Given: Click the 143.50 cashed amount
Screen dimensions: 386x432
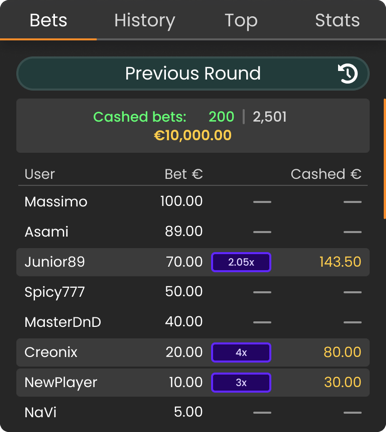Looking at the screenshot, I should pos(340,262).
